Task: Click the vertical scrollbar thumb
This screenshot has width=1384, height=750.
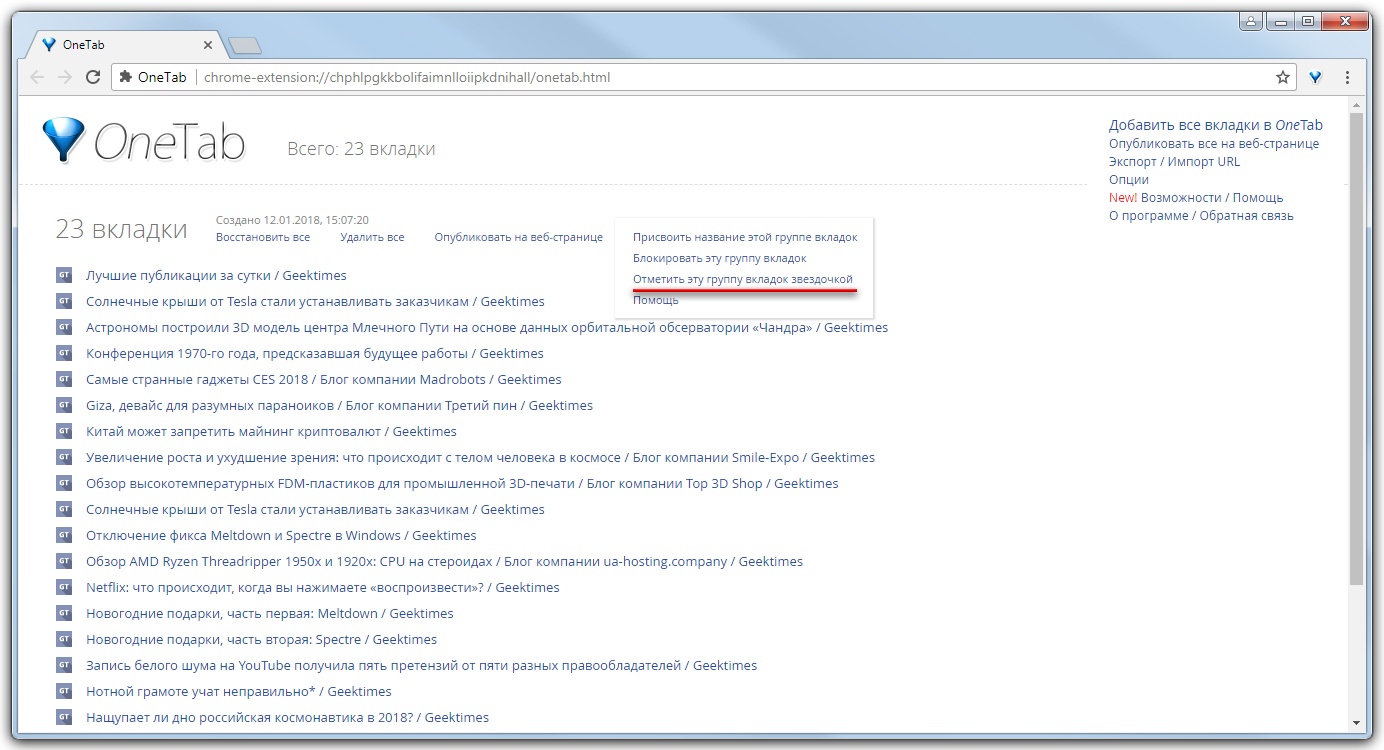Action: tap(1356, 348)
